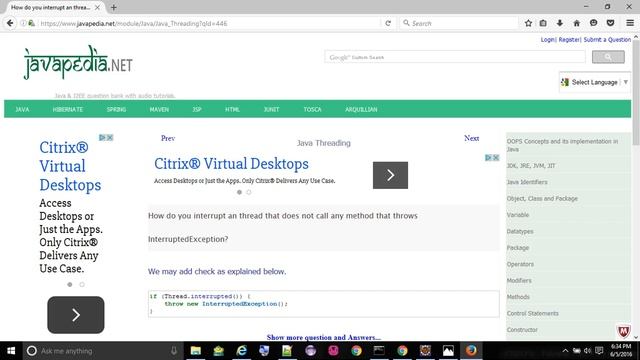
Task: Open a new browser tab with plus
Action: pos(113,7)
